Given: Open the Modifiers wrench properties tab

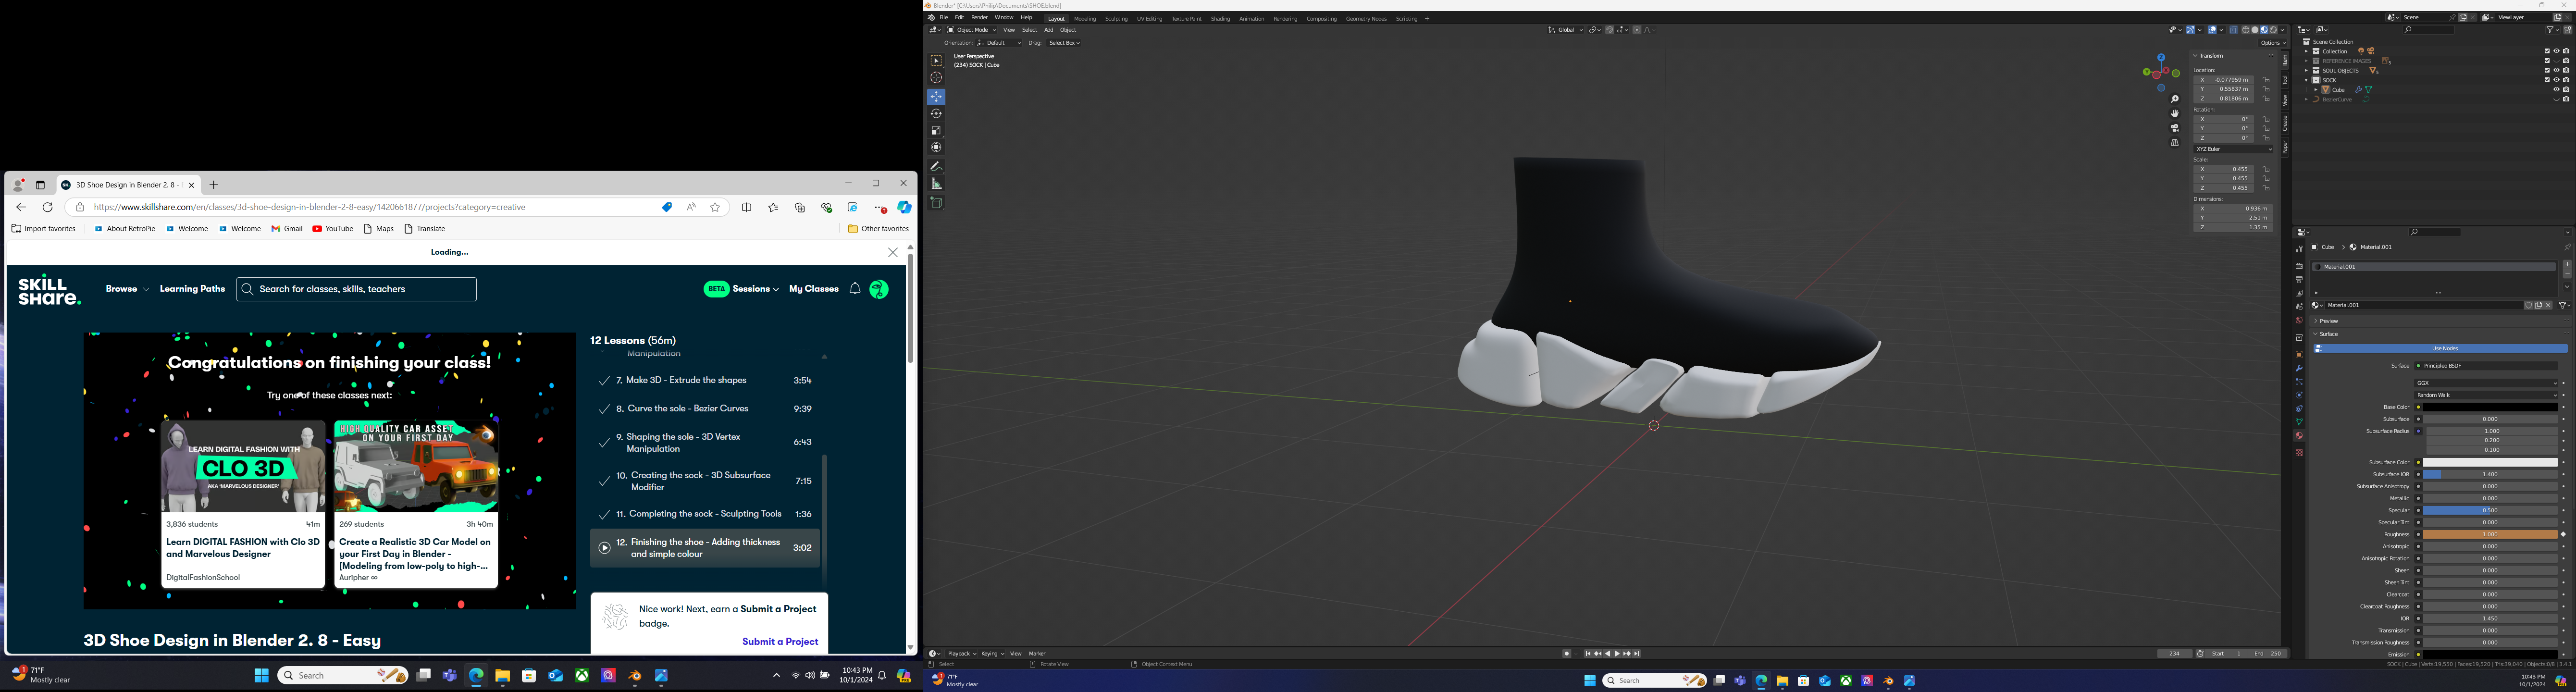Looking at the screenshot, I should pyautogui.click(x=2300, y=368).
